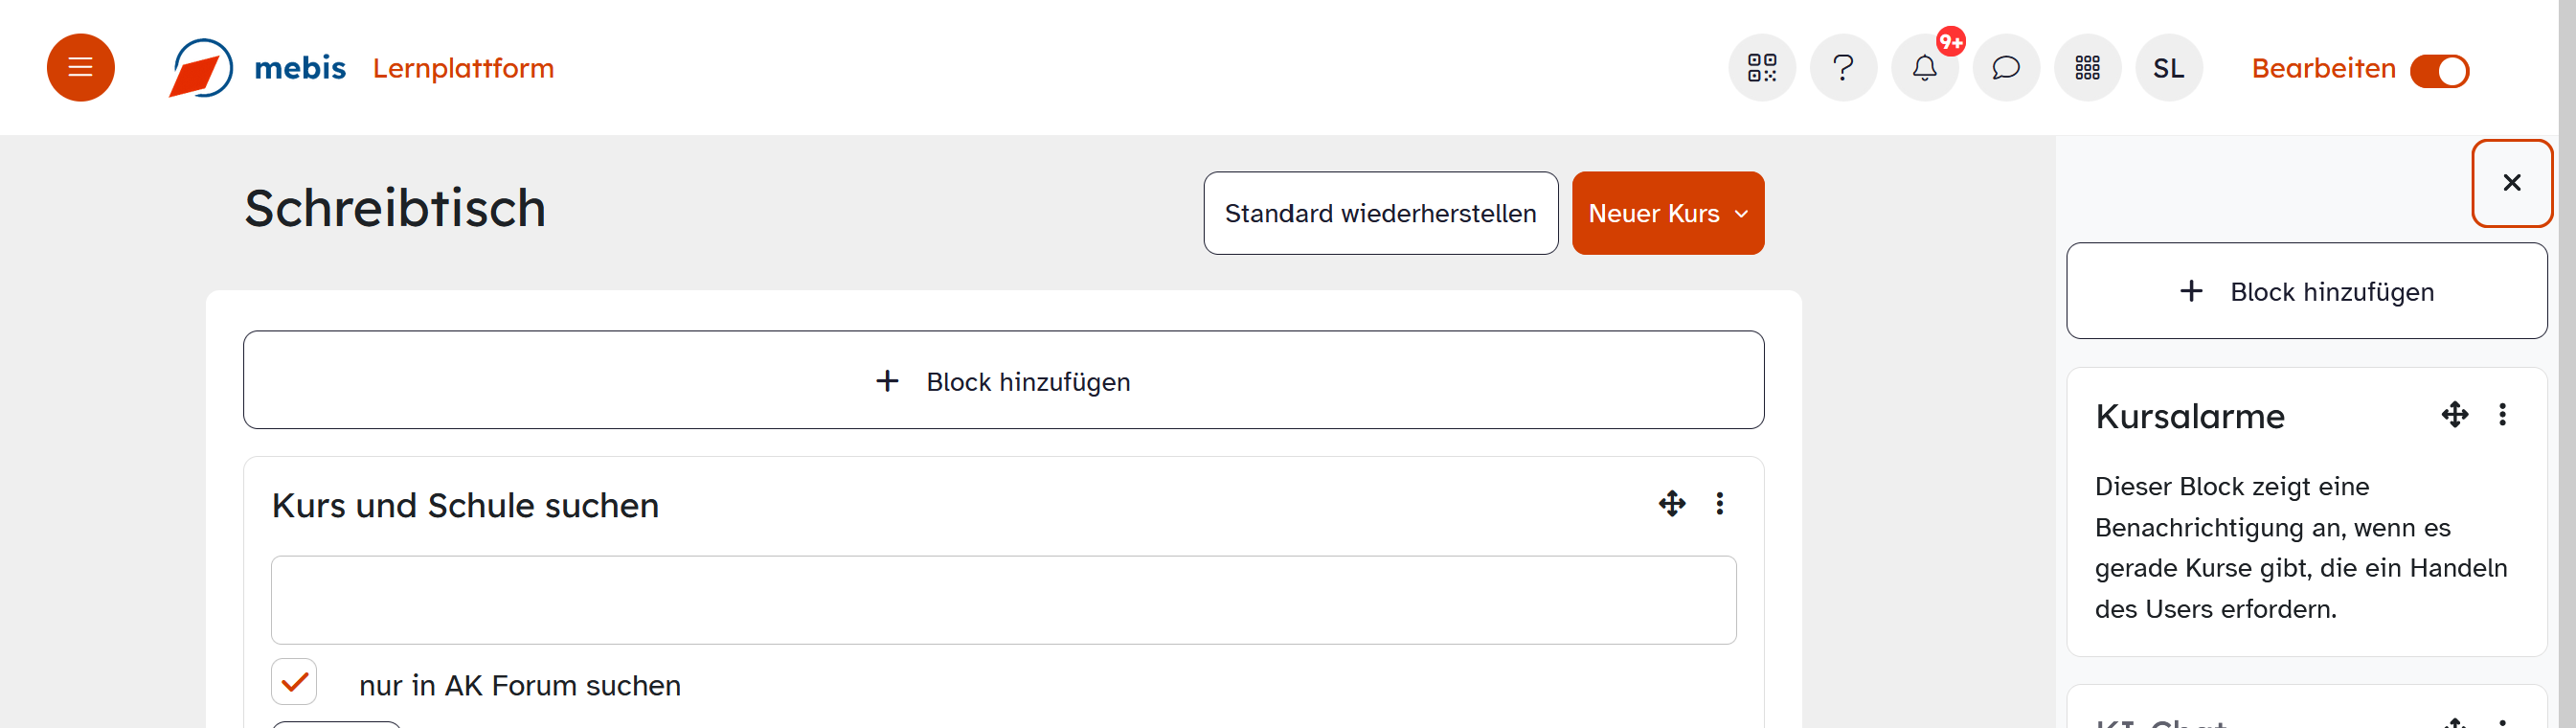The image size is (2576, 728).
Task: Open the messages speech bubble icon
Action: (2005, 68)
